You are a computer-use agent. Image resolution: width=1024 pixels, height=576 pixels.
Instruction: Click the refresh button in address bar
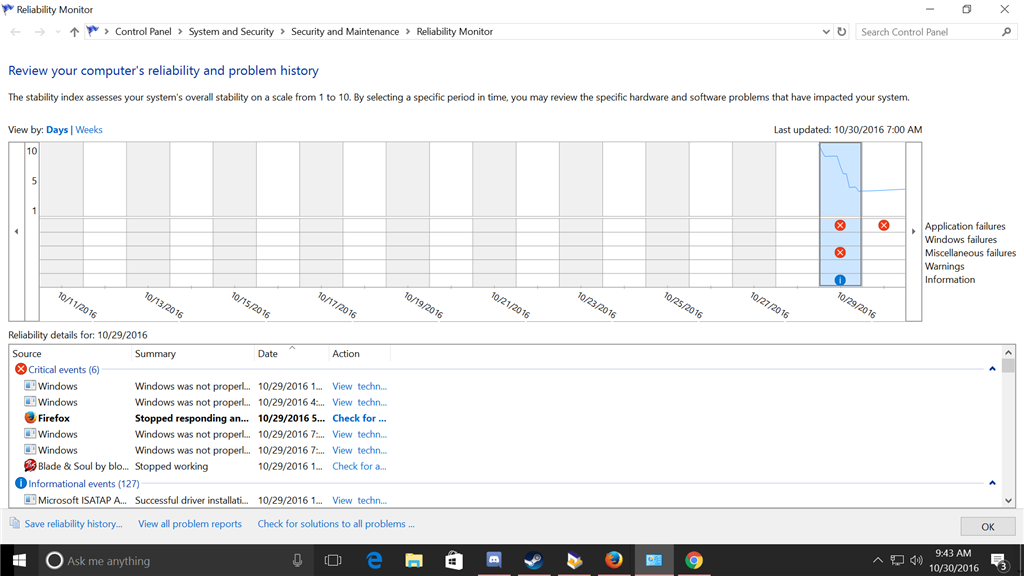842,31
